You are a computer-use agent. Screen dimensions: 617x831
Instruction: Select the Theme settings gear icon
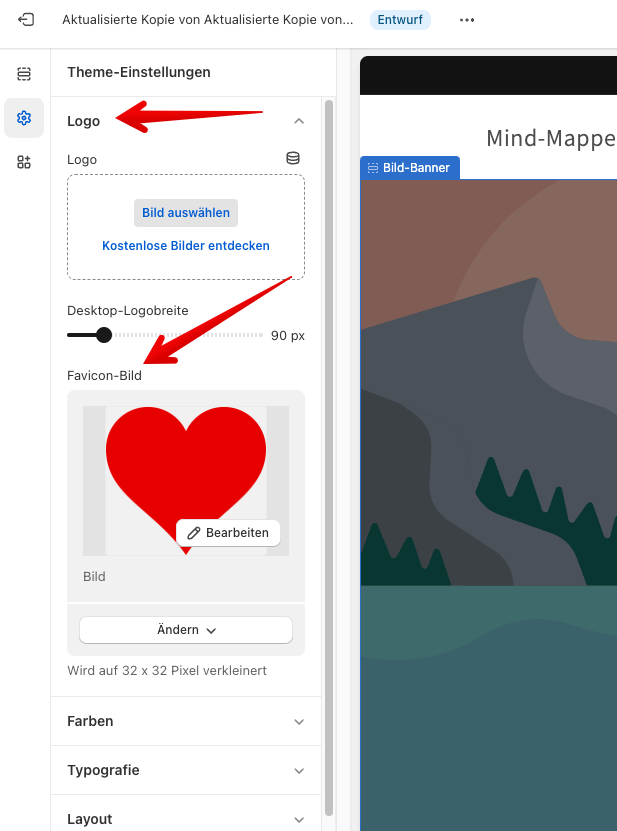point(24,118)
